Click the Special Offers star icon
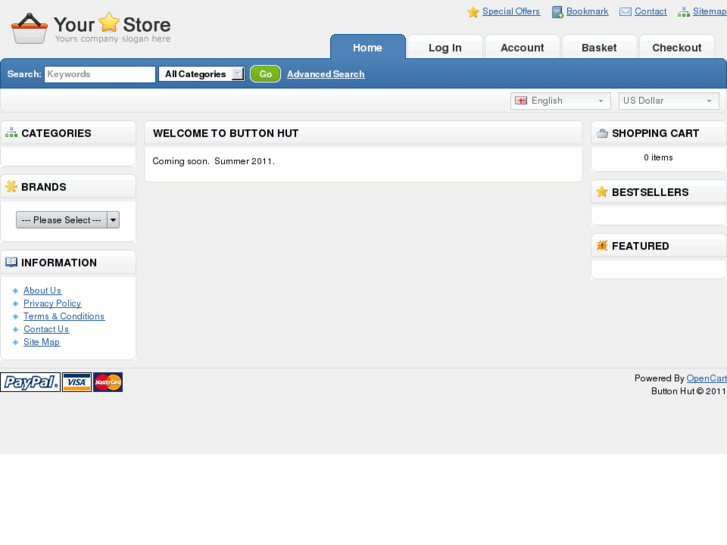 coord(473,12)
